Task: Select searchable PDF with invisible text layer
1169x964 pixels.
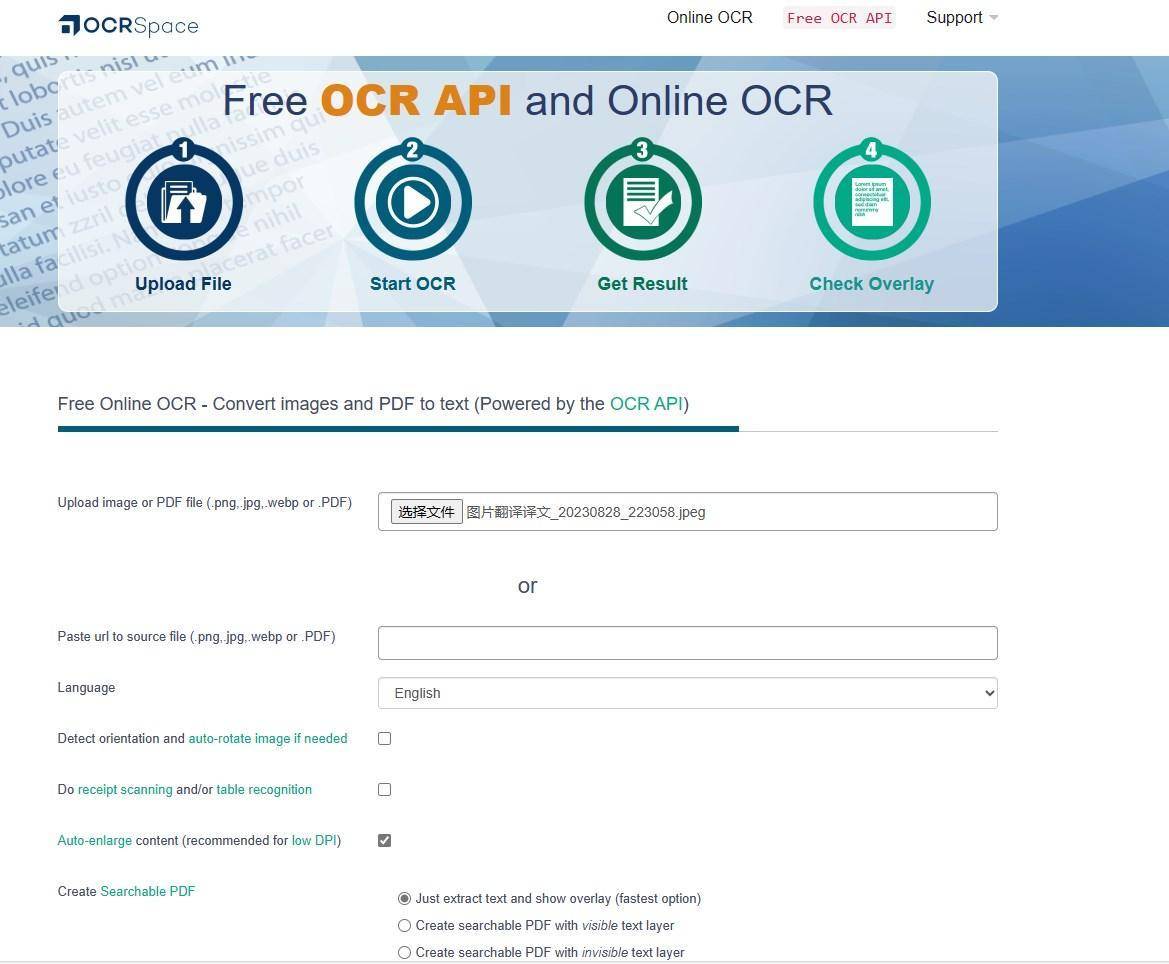Action: point(404,952)
